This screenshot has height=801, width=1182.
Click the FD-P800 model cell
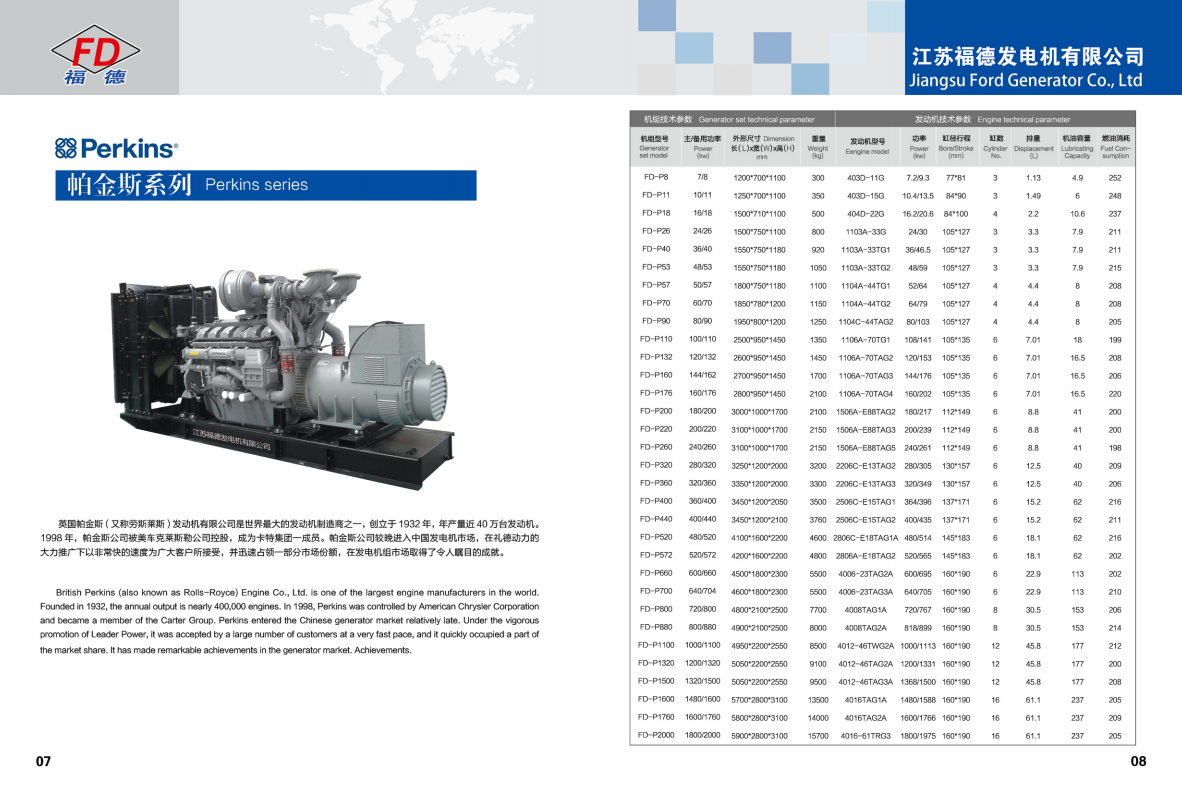pyautogui.click(x=656, y=610)
